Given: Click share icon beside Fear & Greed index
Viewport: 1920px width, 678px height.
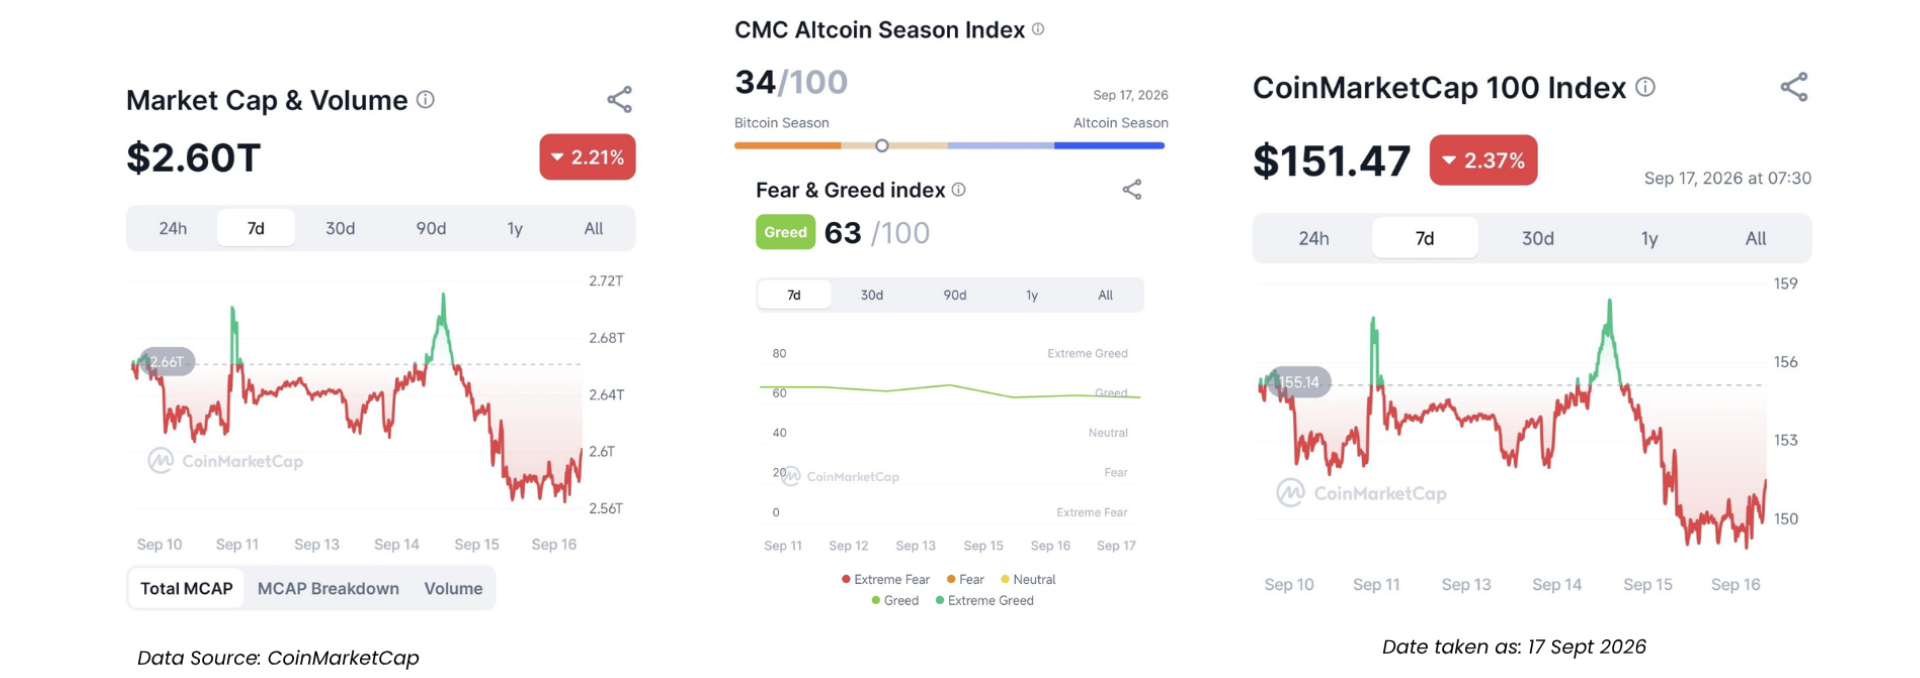Looking at the screenshot, I should (x=1132, y=189).
